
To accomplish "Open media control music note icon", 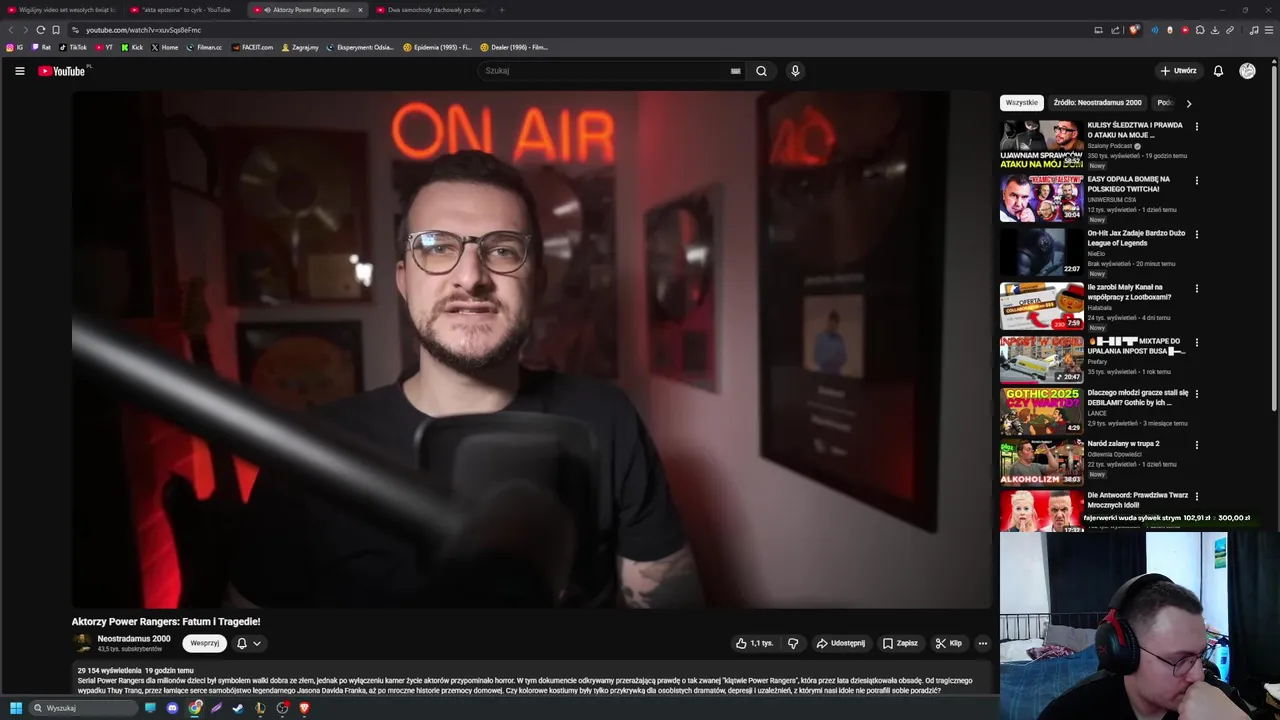I will coord(1254,30).
